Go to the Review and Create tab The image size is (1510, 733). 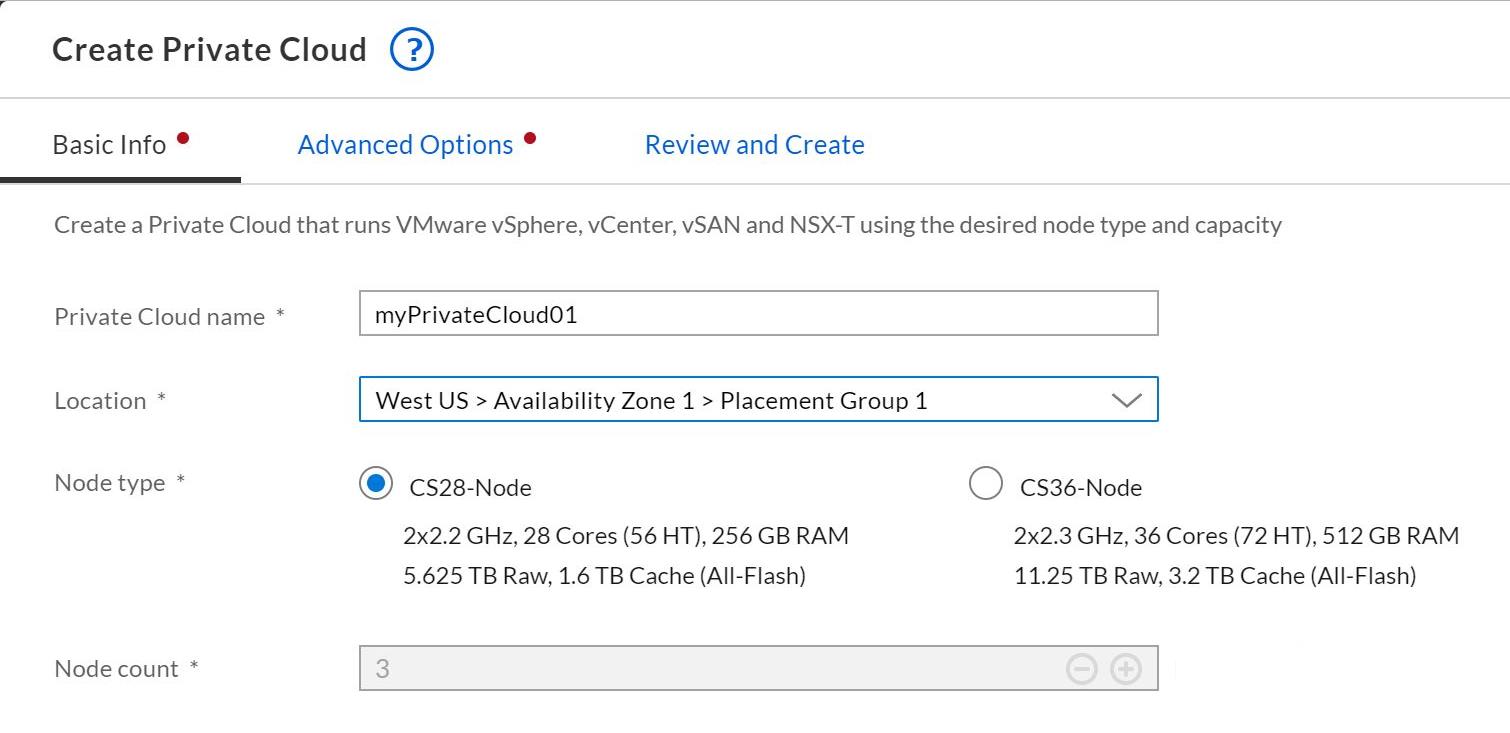(754, 145)
